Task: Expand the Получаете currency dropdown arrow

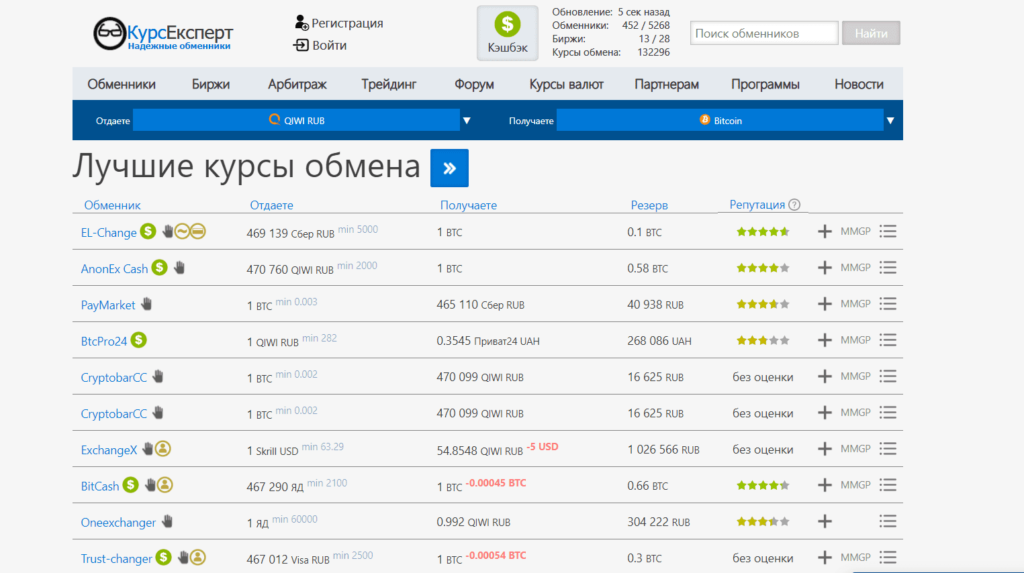Action: 890,120
